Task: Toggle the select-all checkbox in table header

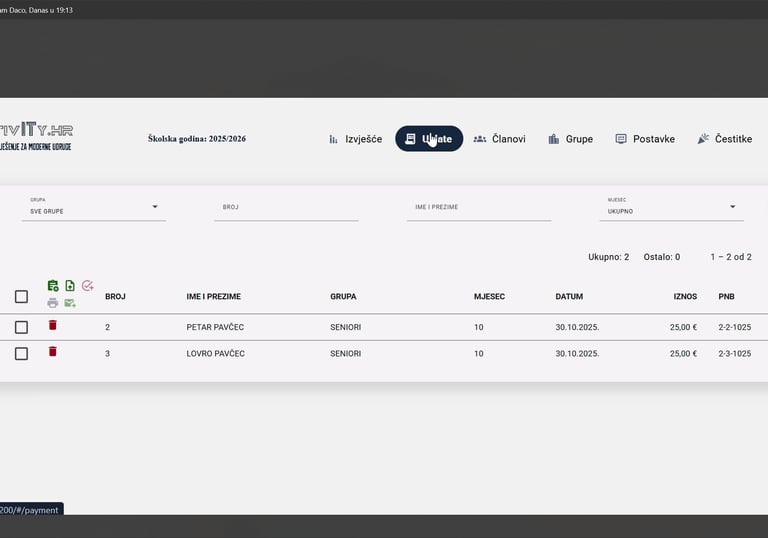Action: [21, 296]
